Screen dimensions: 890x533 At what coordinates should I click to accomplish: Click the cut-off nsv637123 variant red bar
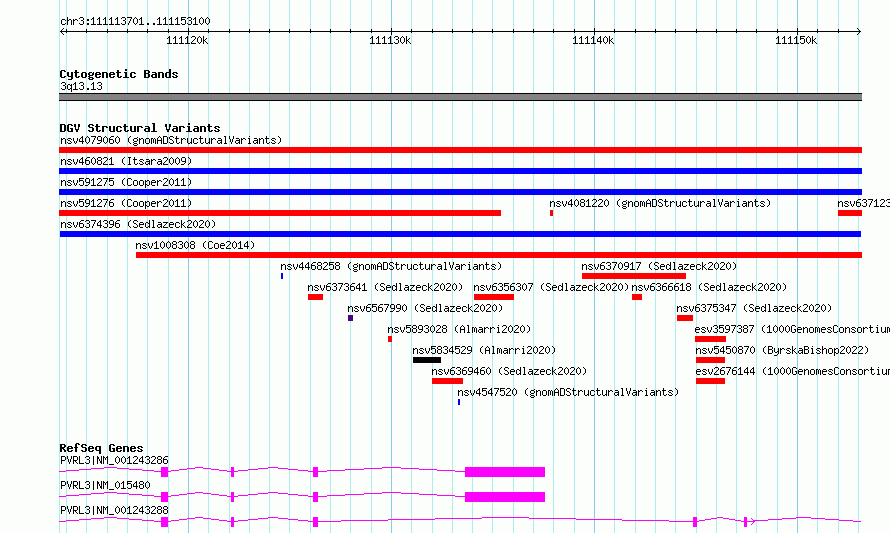pyautogui.click(x=850, y=213)
